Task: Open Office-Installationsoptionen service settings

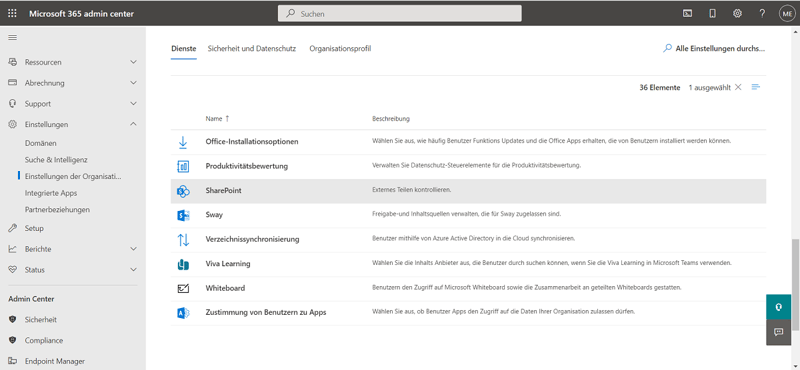Action: (x=252, y=141)
